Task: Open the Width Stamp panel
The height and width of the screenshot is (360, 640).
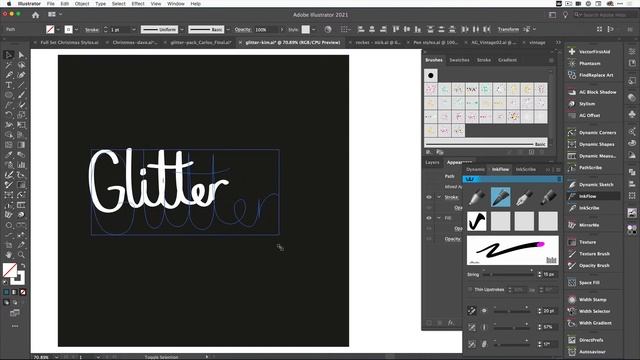Action: click(x=592, y=300)
